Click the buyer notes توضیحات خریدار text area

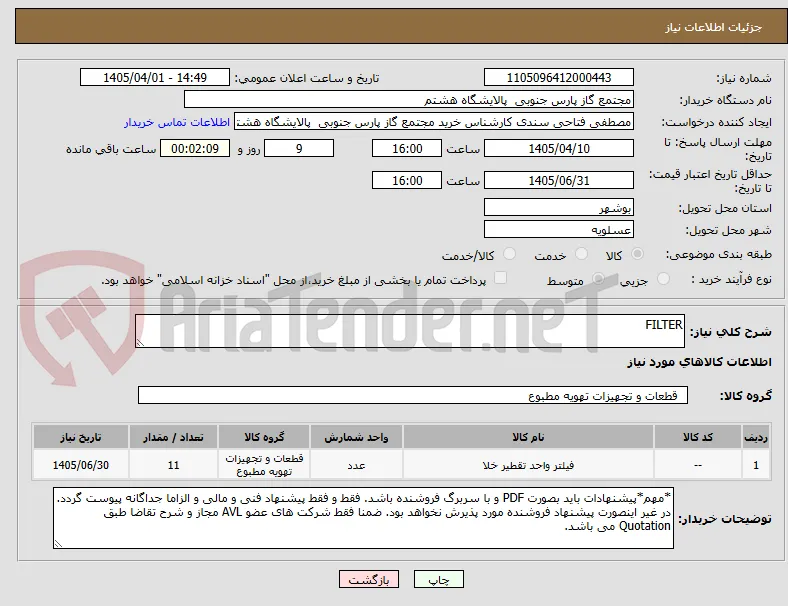point(363,518)
